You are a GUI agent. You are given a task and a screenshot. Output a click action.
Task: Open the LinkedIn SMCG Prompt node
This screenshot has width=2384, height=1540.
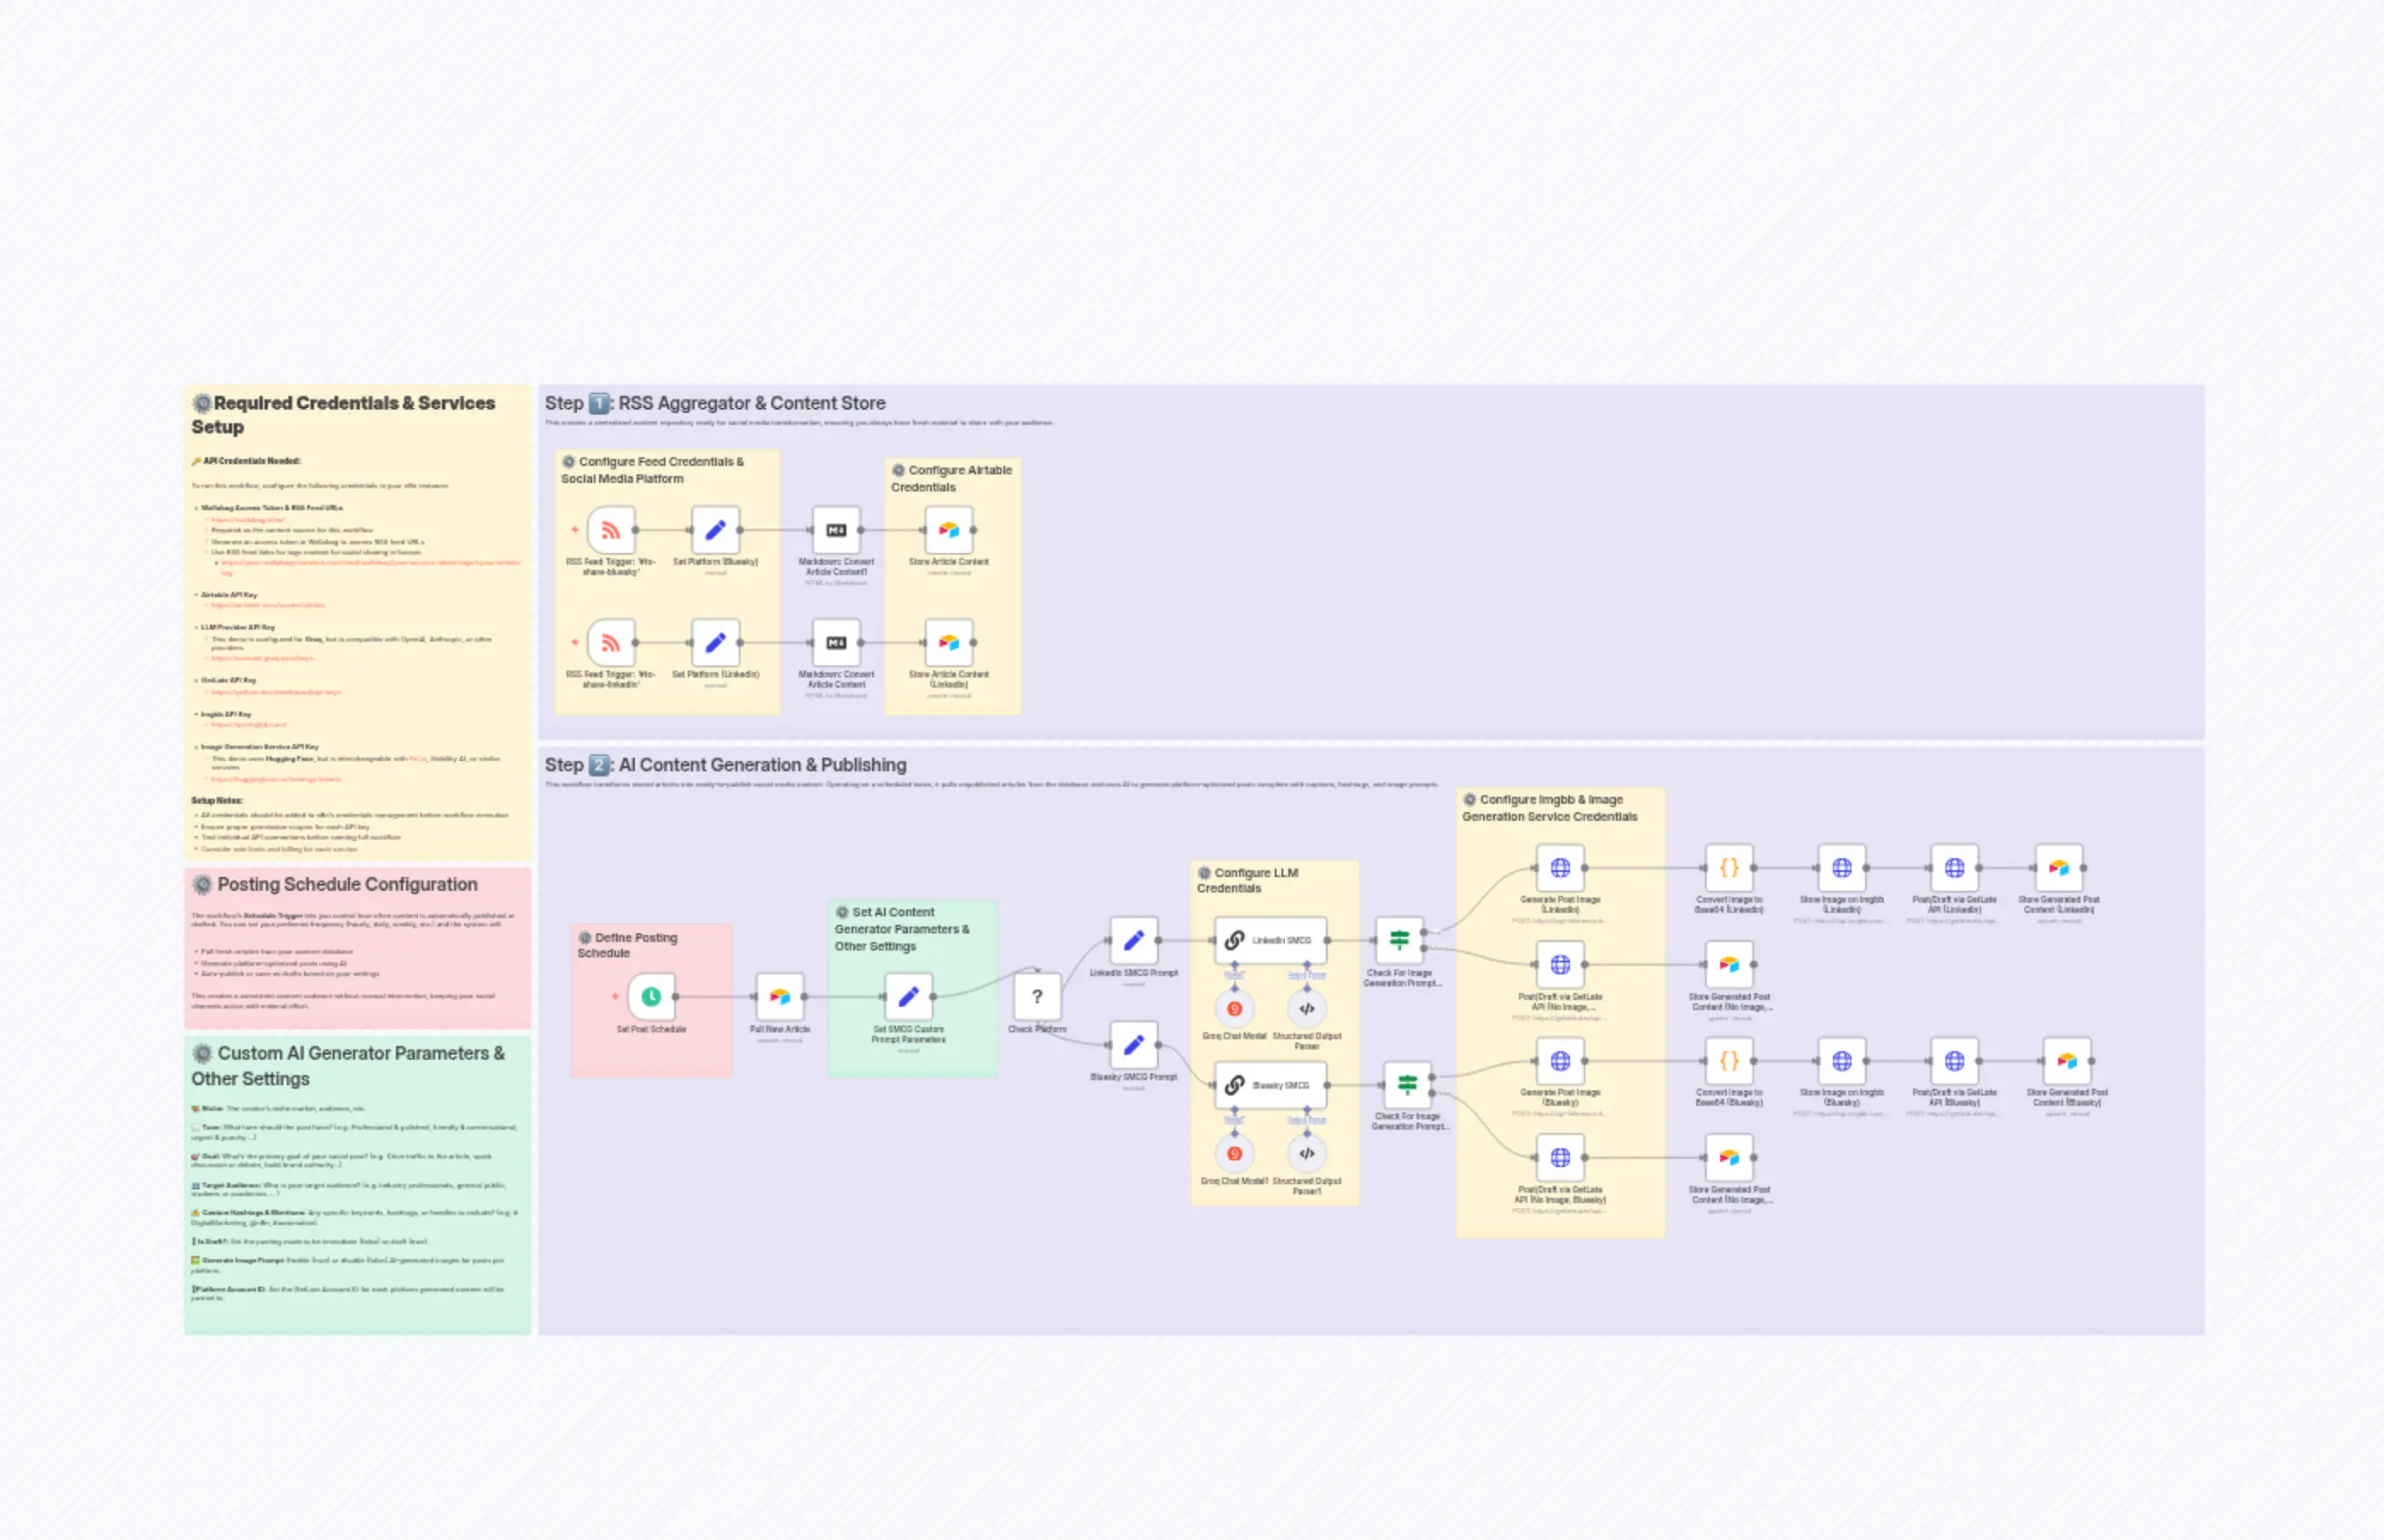(1134, 941)
